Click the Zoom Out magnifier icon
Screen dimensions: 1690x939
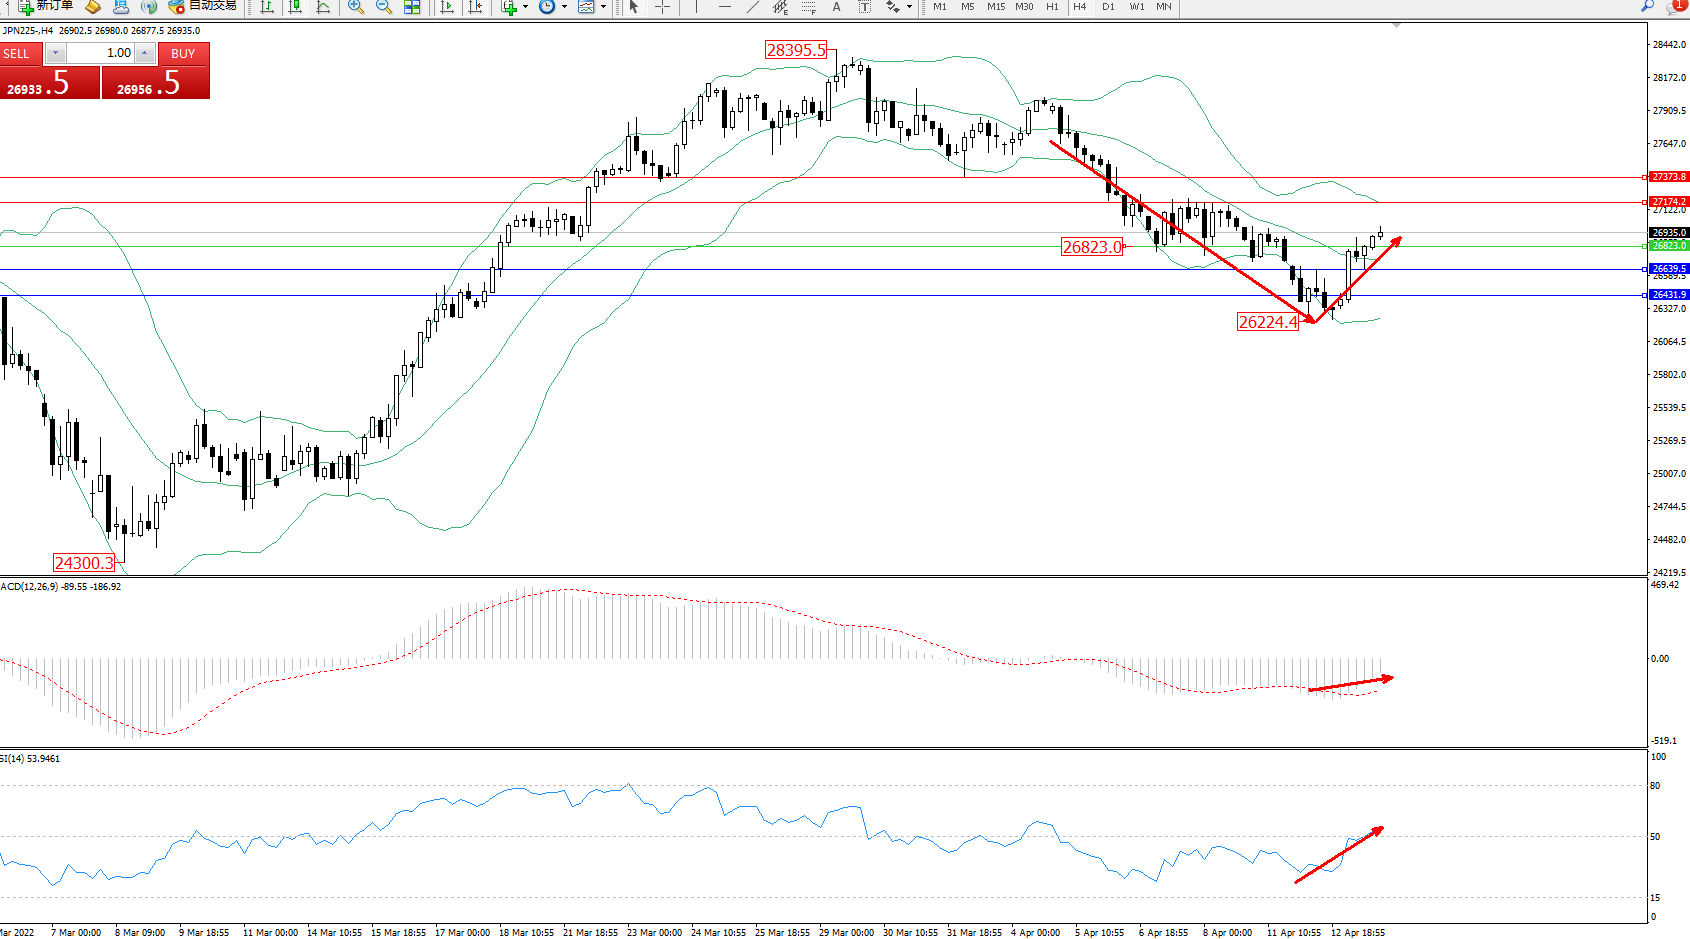pyautogui.click(x=383, y=7)
